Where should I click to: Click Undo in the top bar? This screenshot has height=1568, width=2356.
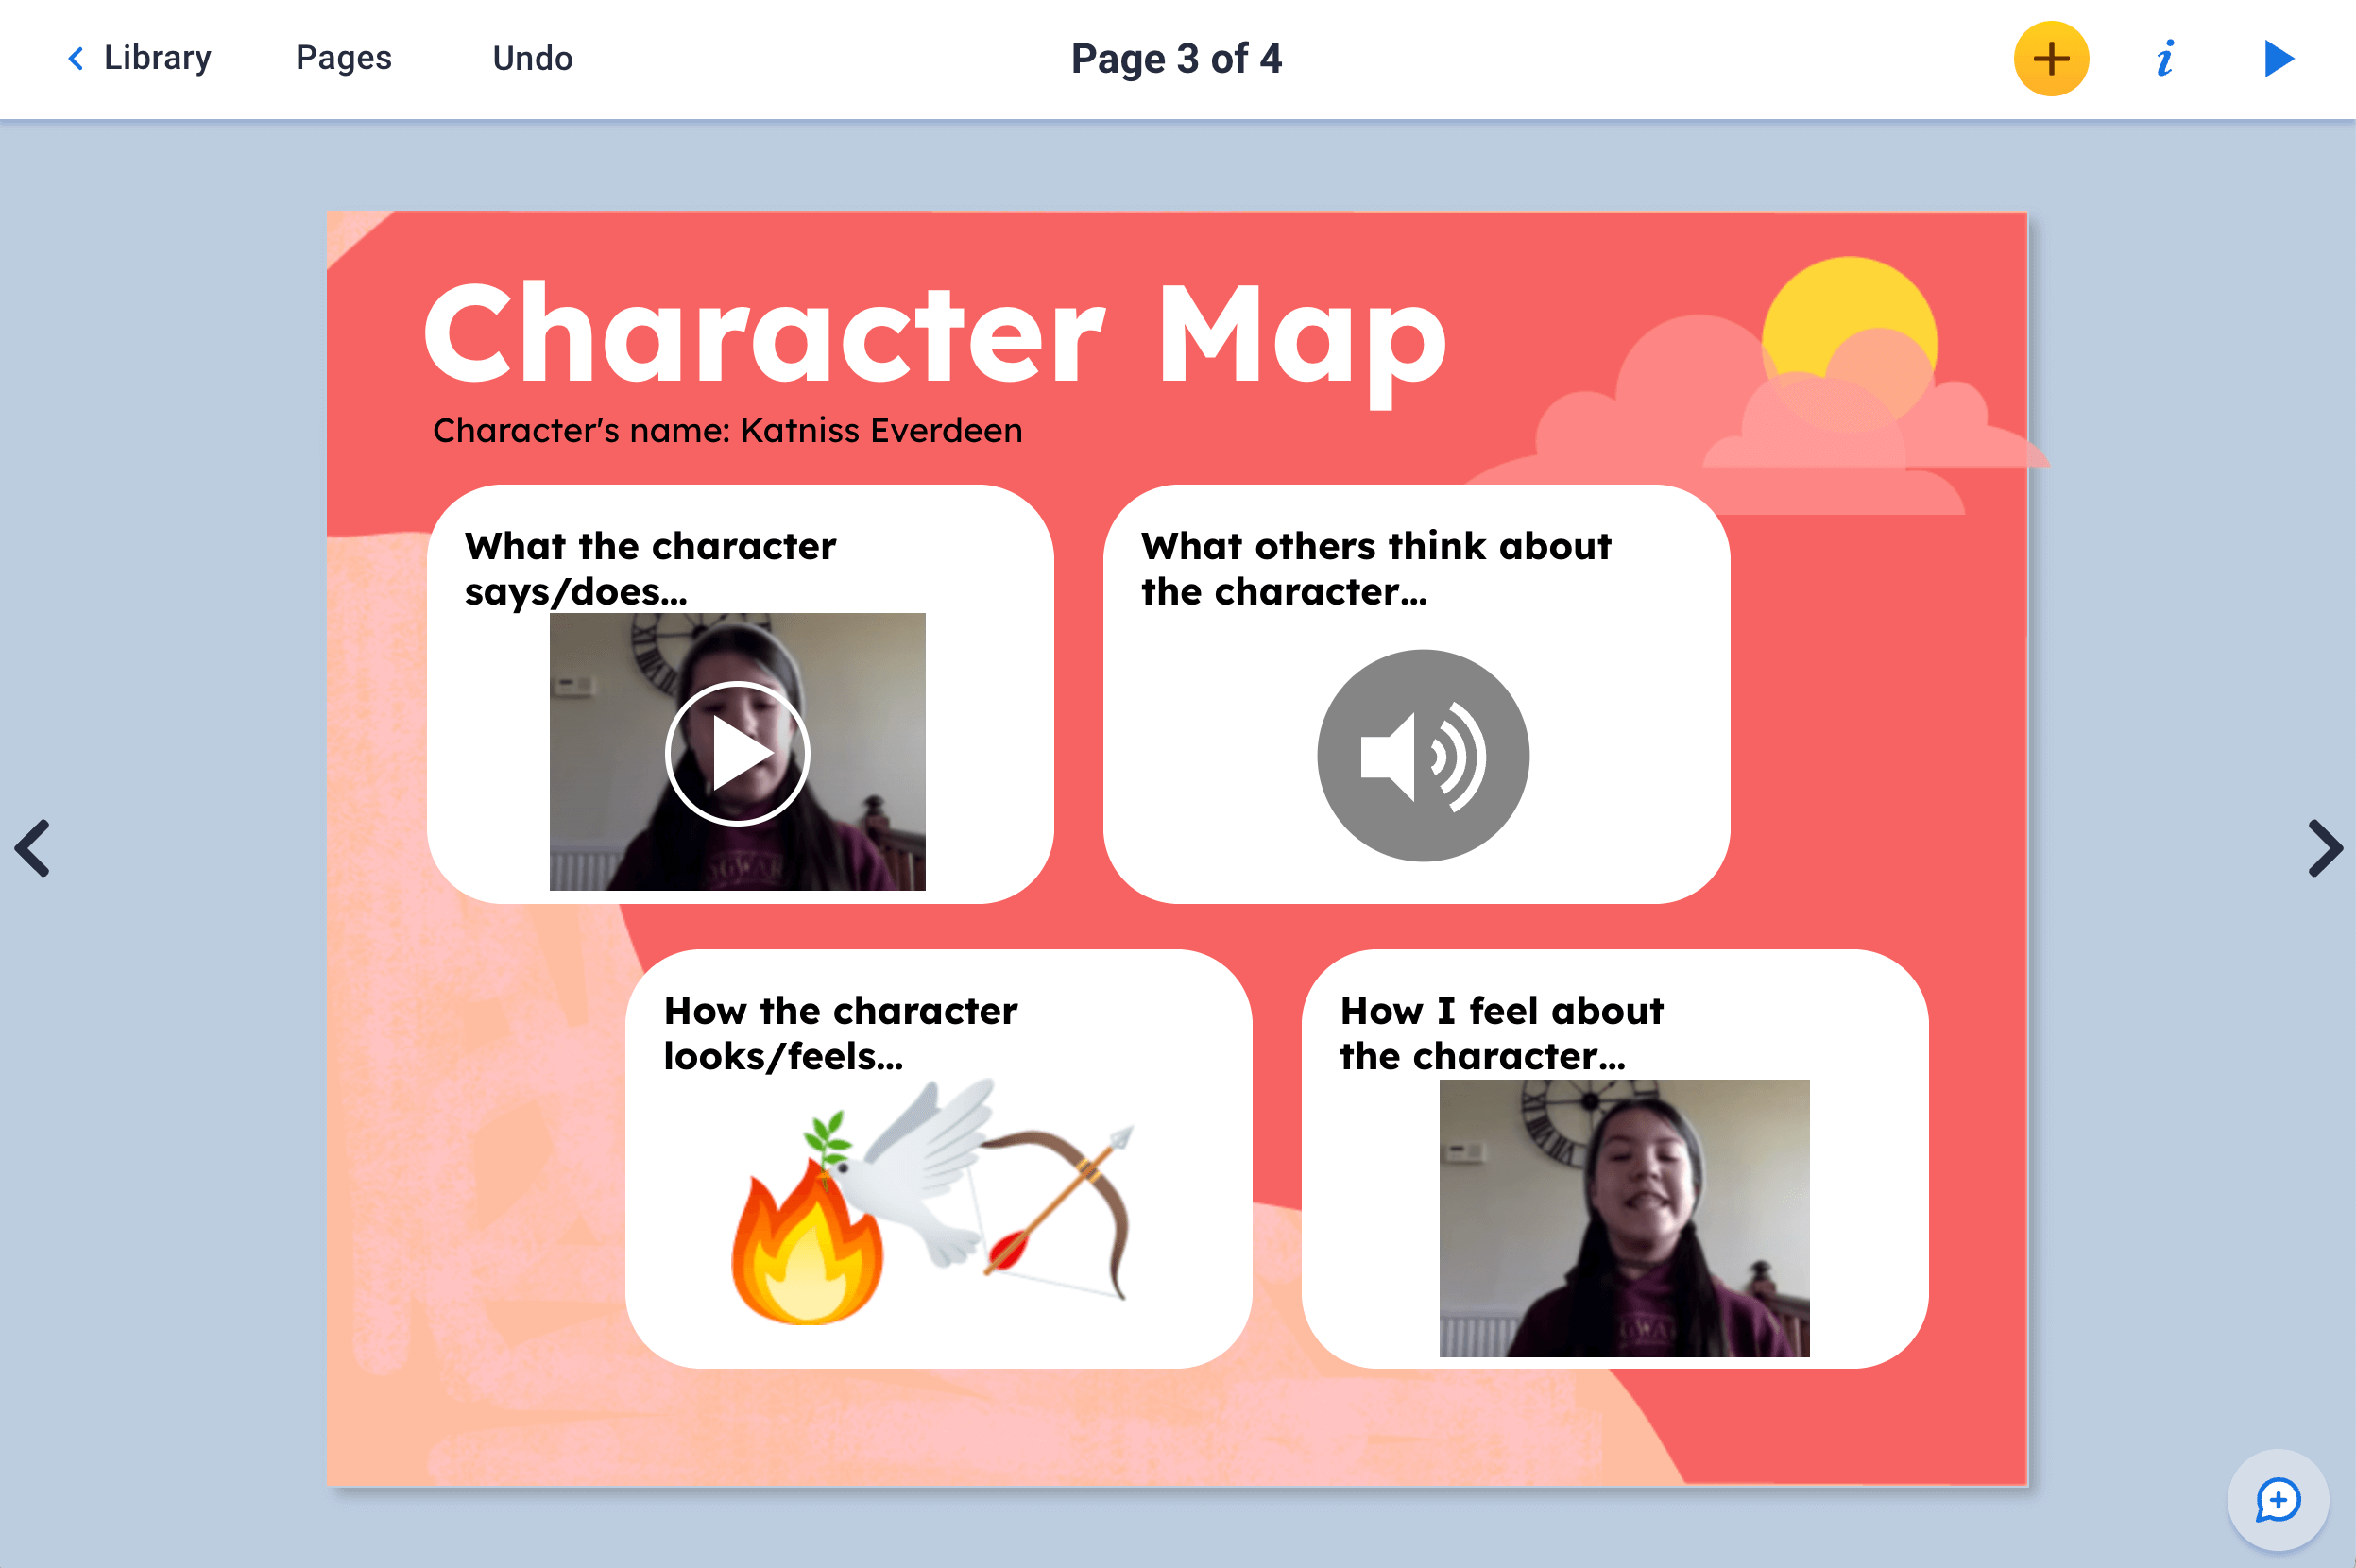(x=532, y=58)
